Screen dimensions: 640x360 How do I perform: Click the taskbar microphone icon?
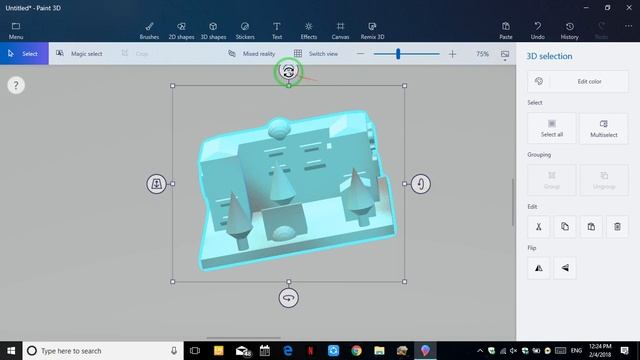(x=174, y=351)
